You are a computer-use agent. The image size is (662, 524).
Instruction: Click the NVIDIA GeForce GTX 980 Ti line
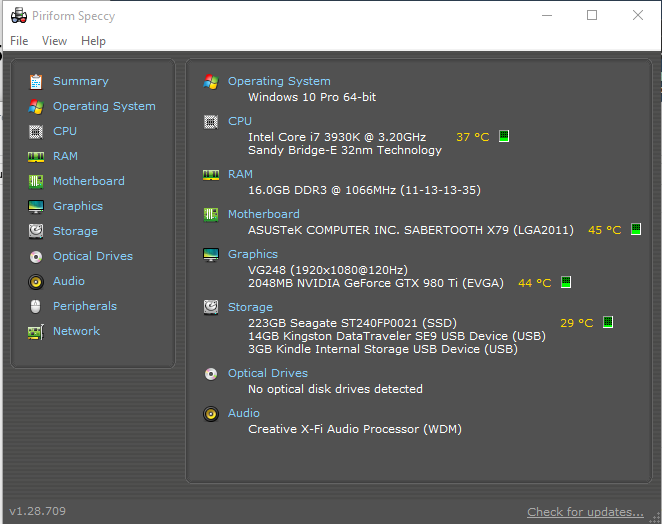point(376,283)
